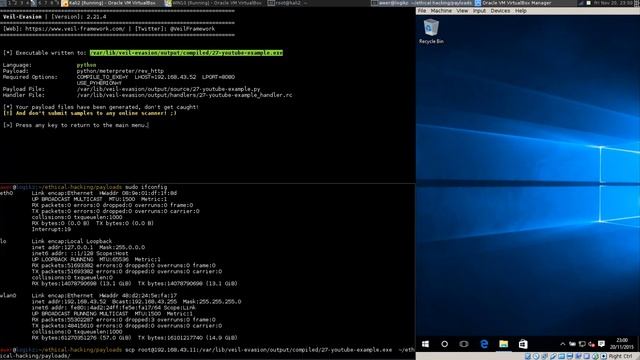Viewport: 640px width, 360px height.
Task: Show hidden tray icons chevron
Action: point(562,344)
